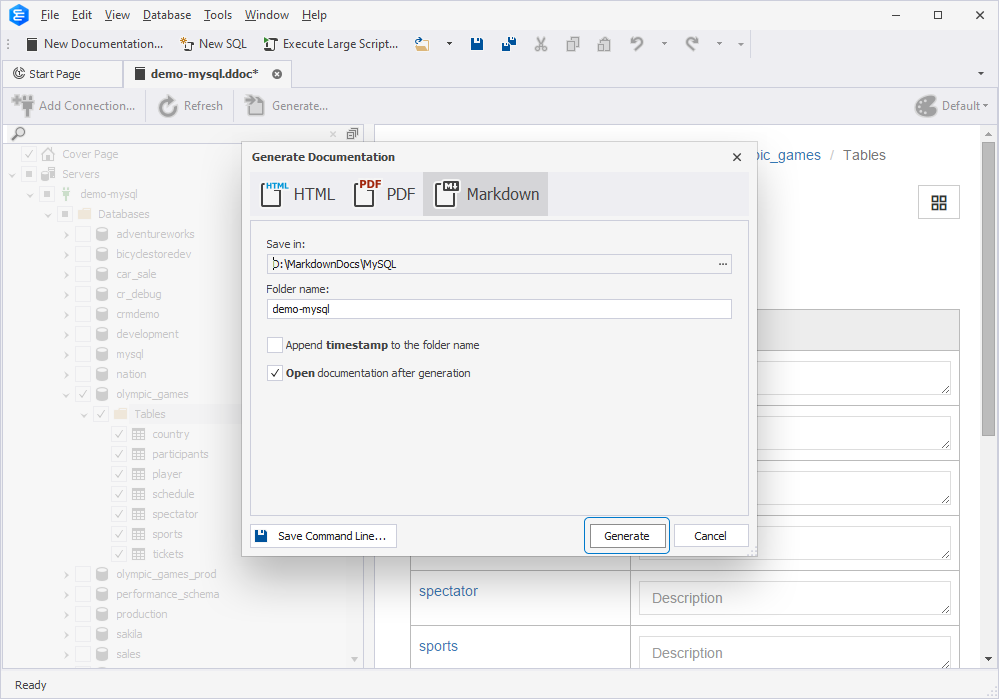The image size is (999, 699).
Task: Toggle the grid view icon near Tables
Action: pos(938,202)
